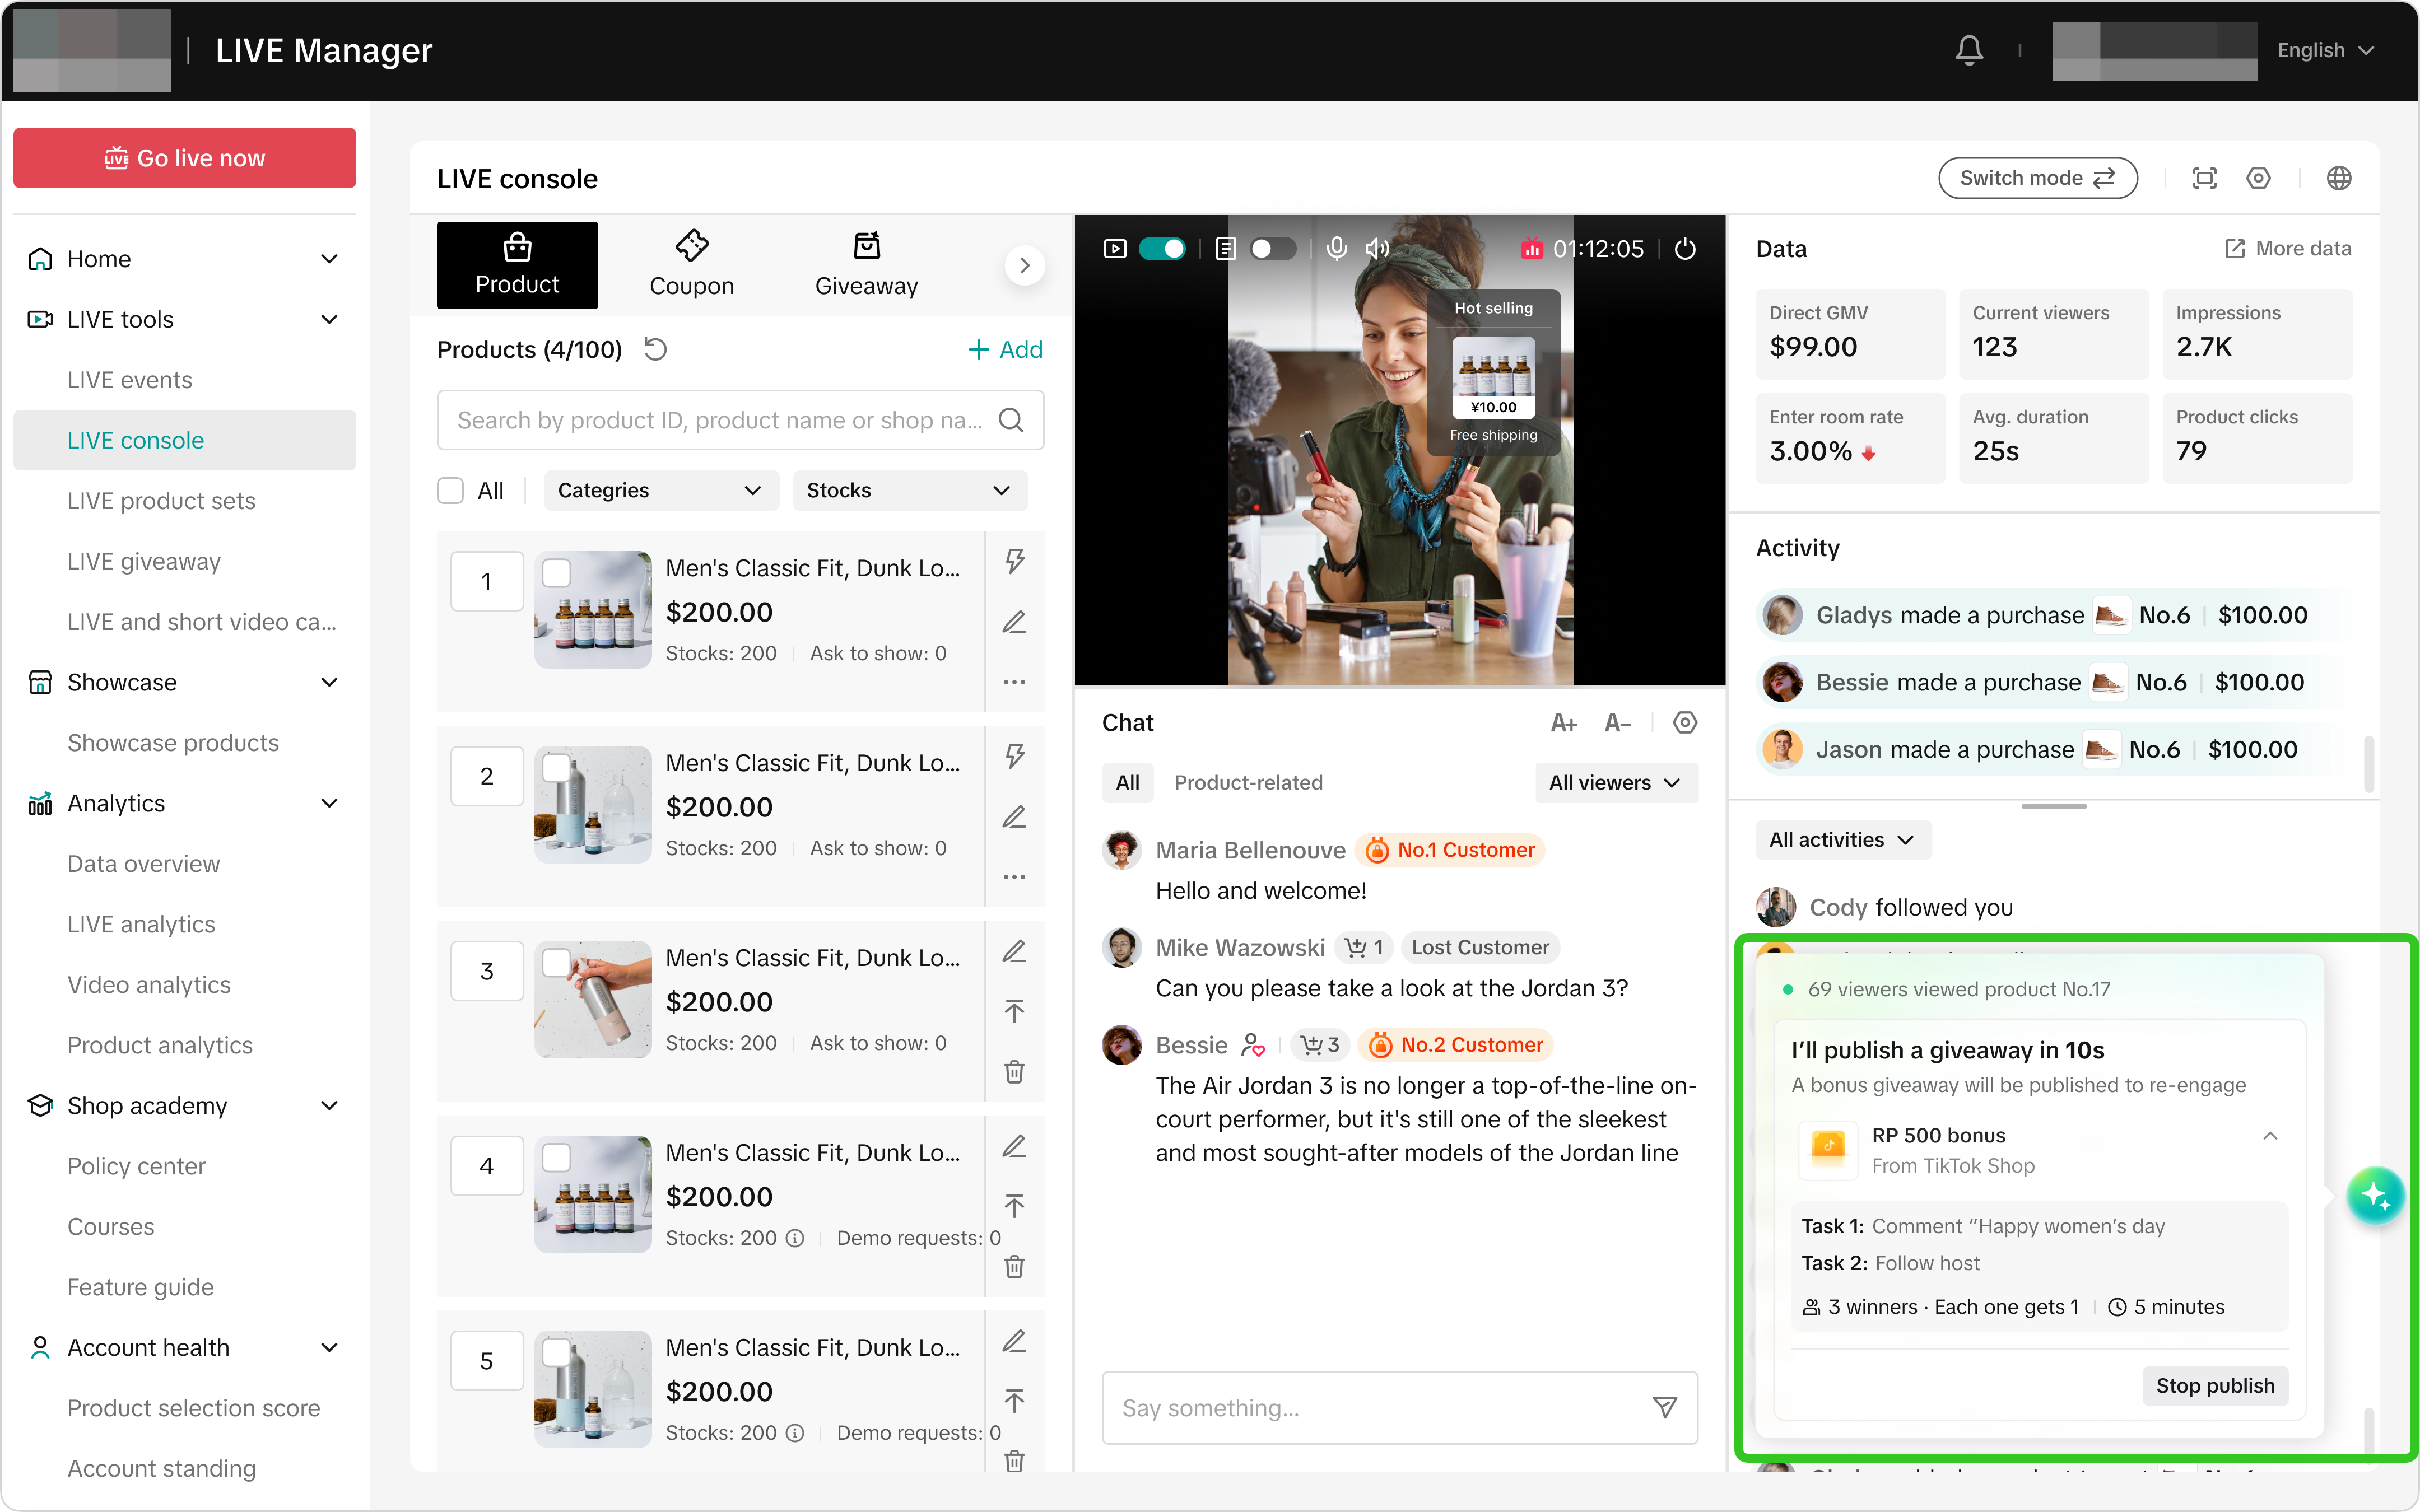
Task: Move product 3 to top
Action: [1014, 1011]
